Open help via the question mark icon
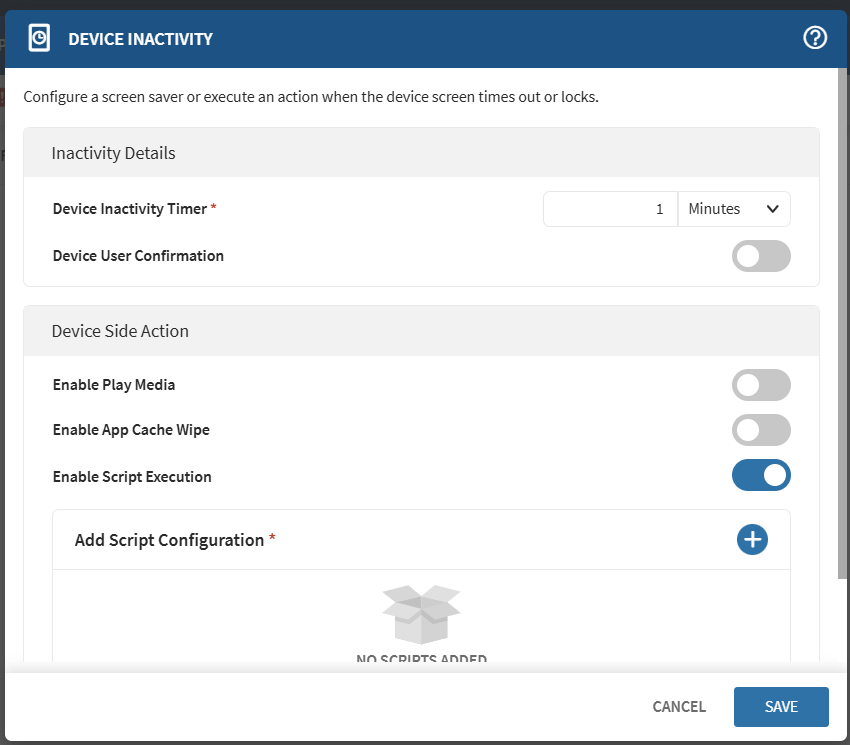This screenshot has height=745, width=850. point(815,38)
